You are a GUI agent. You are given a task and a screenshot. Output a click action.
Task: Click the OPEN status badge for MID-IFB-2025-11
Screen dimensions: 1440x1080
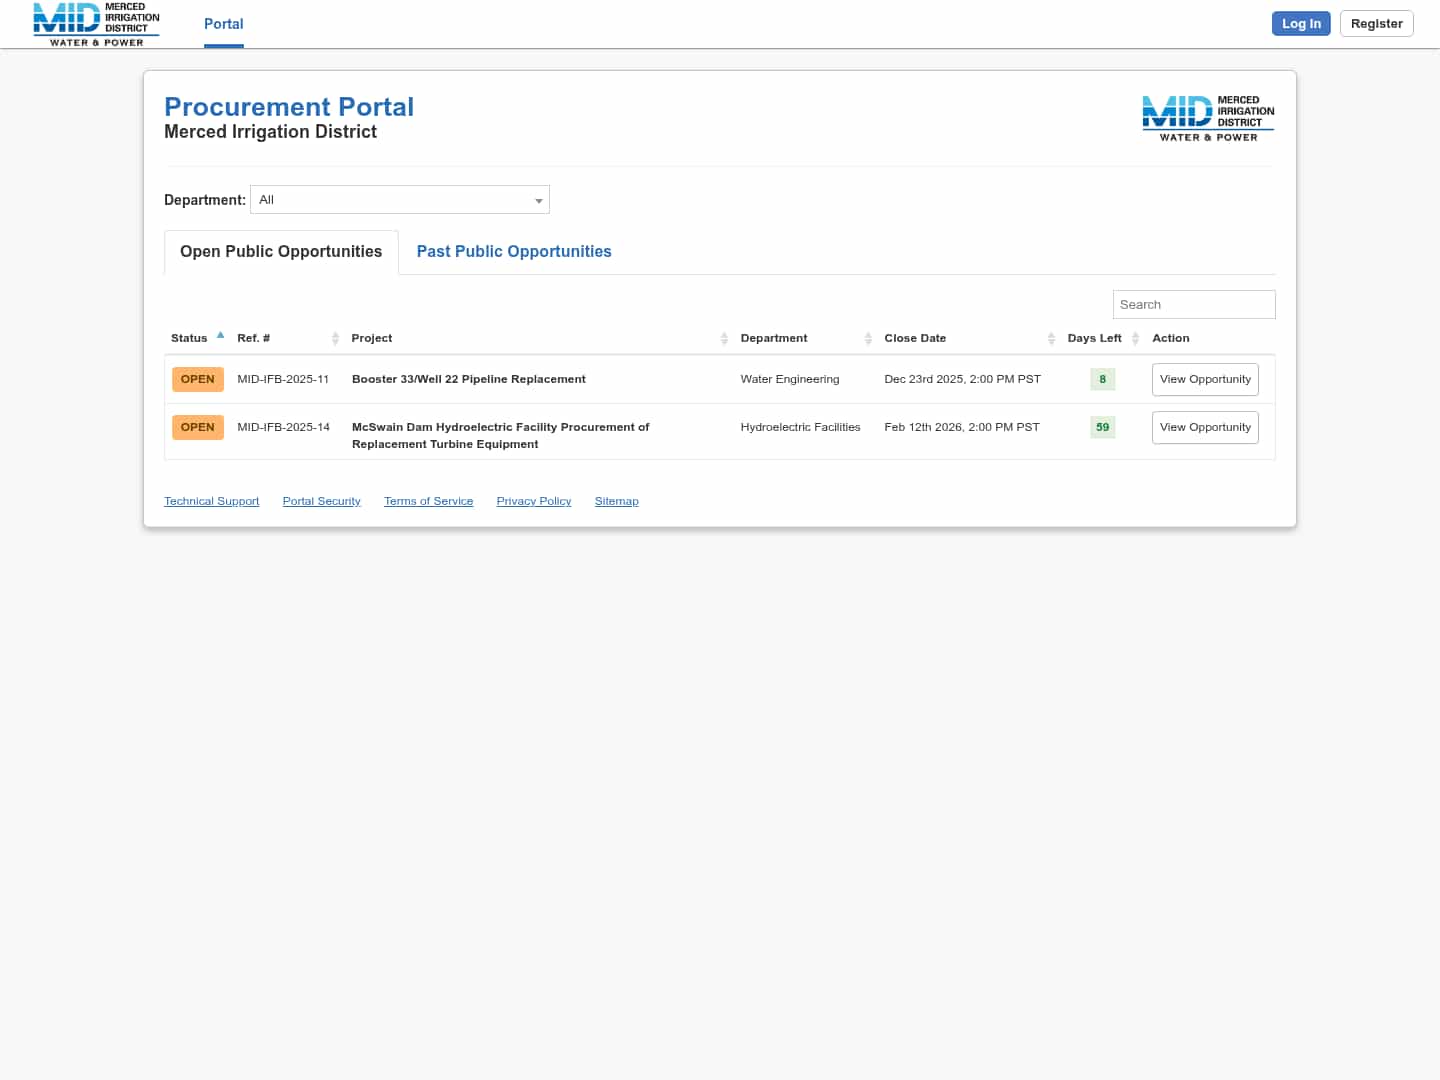[x=197, y=379]
